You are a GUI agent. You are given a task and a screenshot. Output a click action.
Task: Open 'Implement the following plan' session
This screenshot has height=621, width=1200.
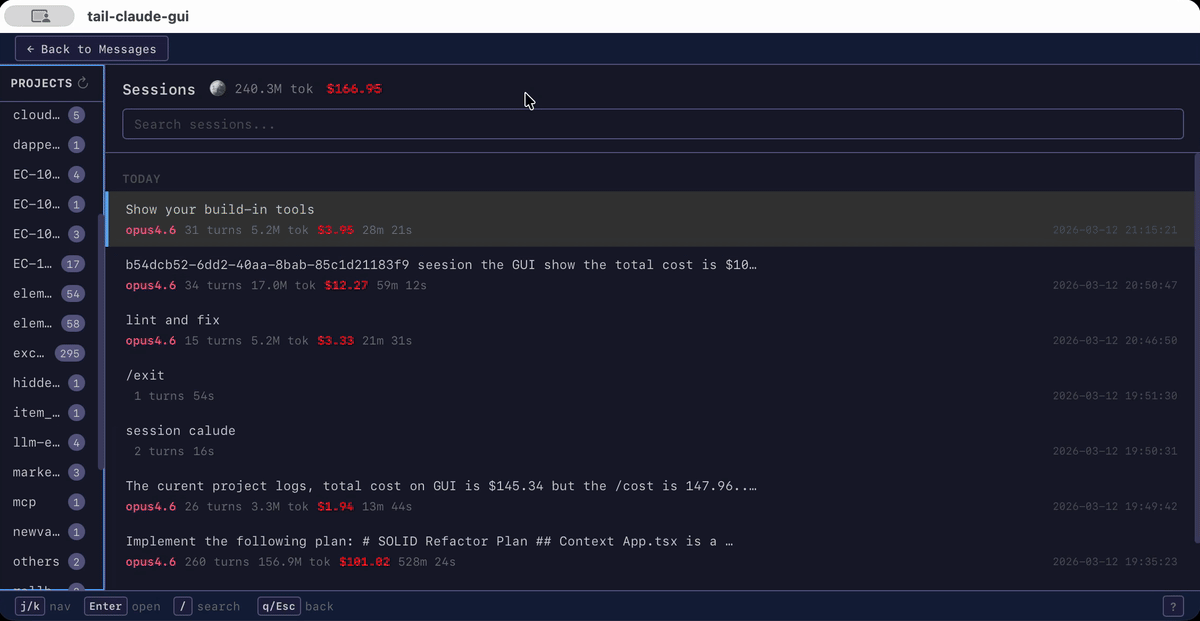tap(650, 551)
